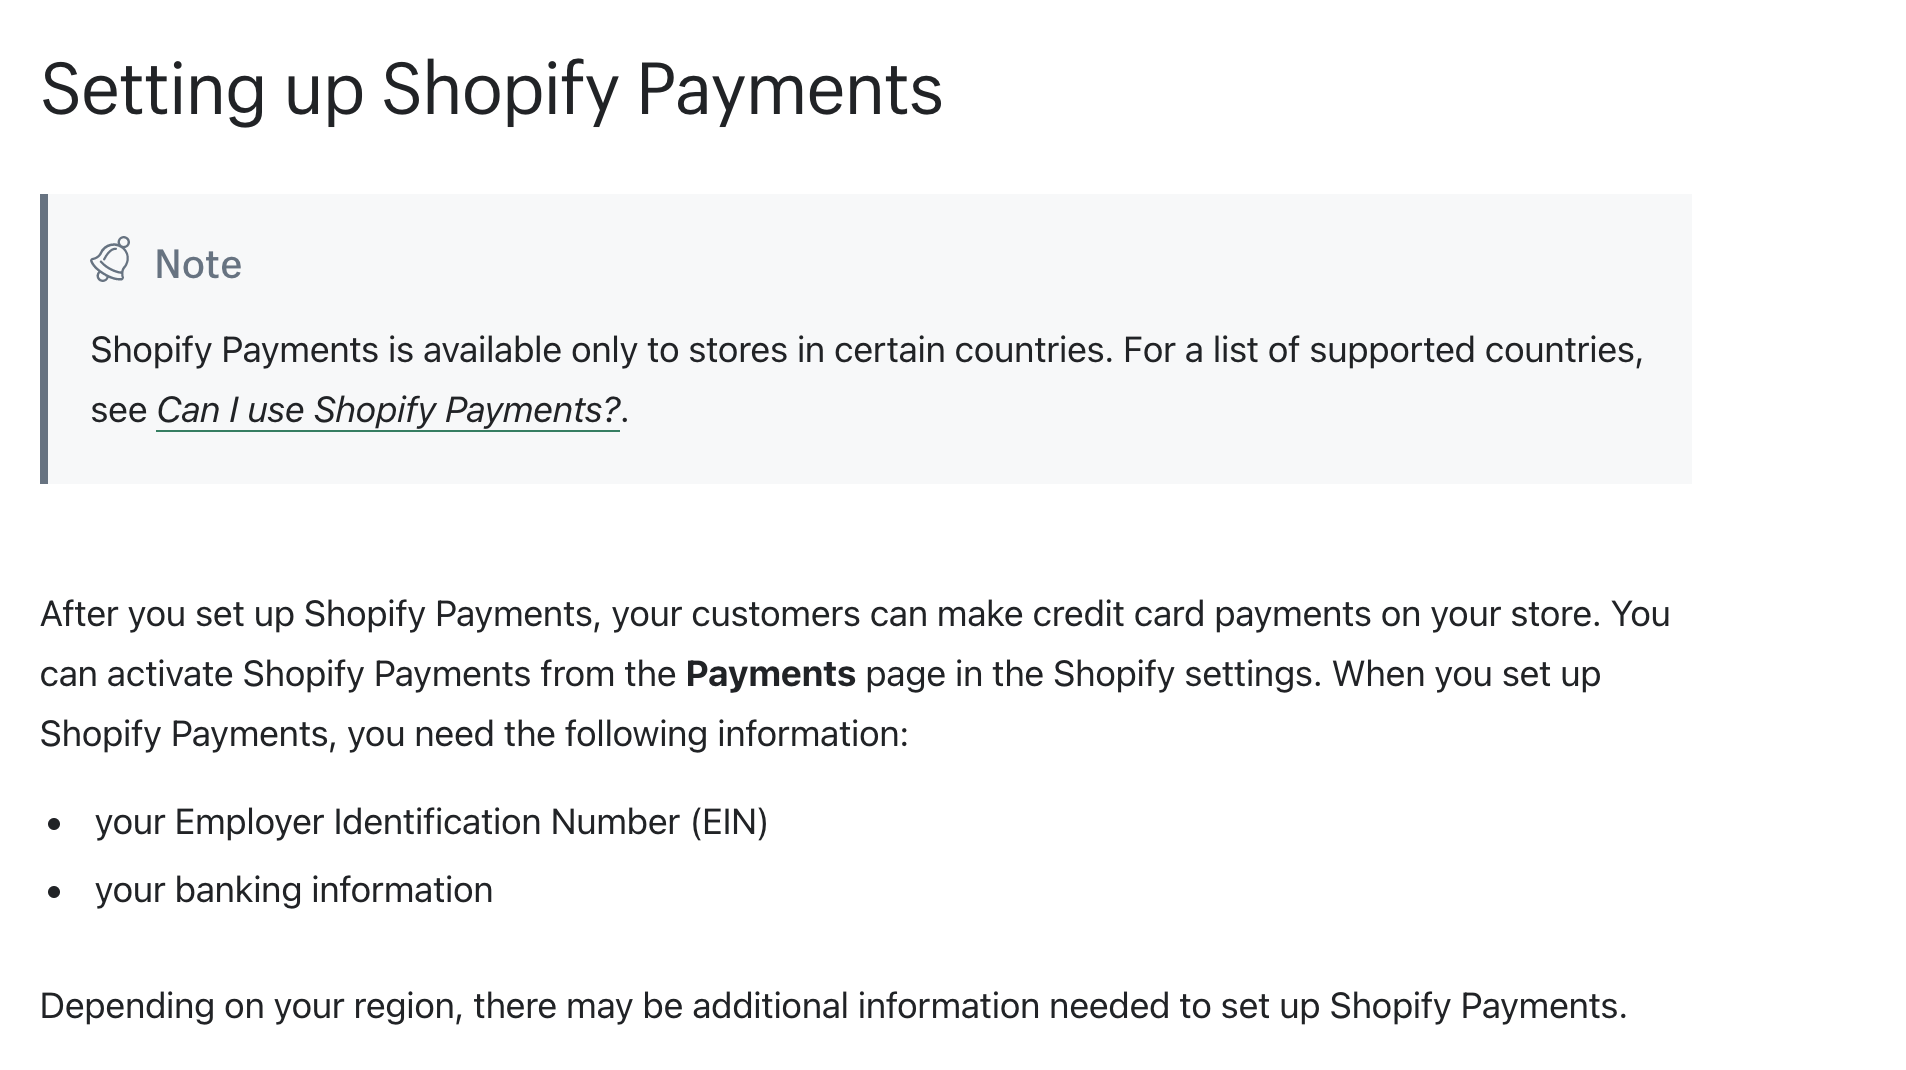Select the Employer Identification Number list item
1906x1070 pixels.
coord(431,822)
